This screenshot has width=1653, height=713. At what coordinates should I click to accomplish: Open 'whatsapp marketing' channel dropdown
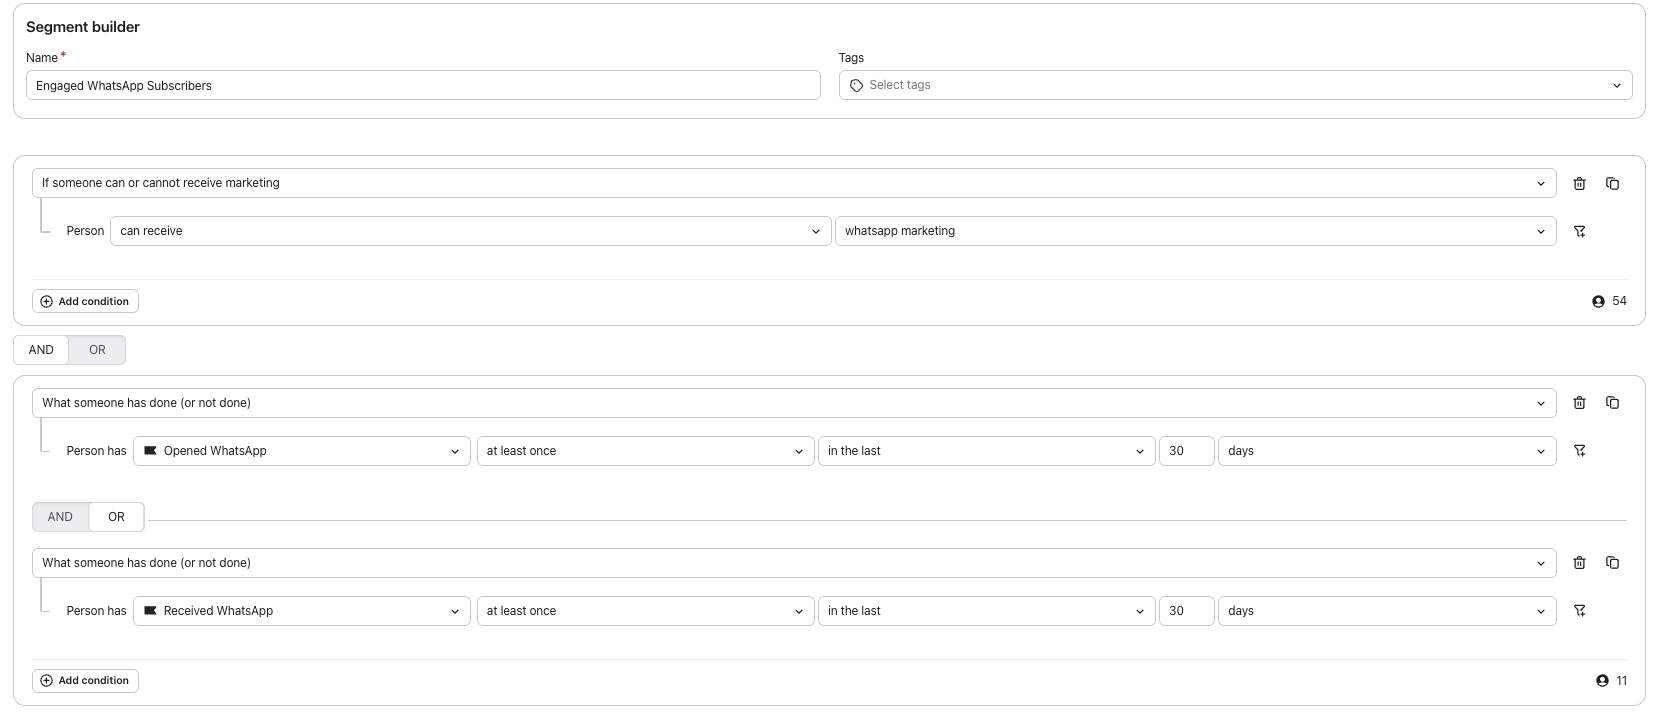coord(1195,231)
